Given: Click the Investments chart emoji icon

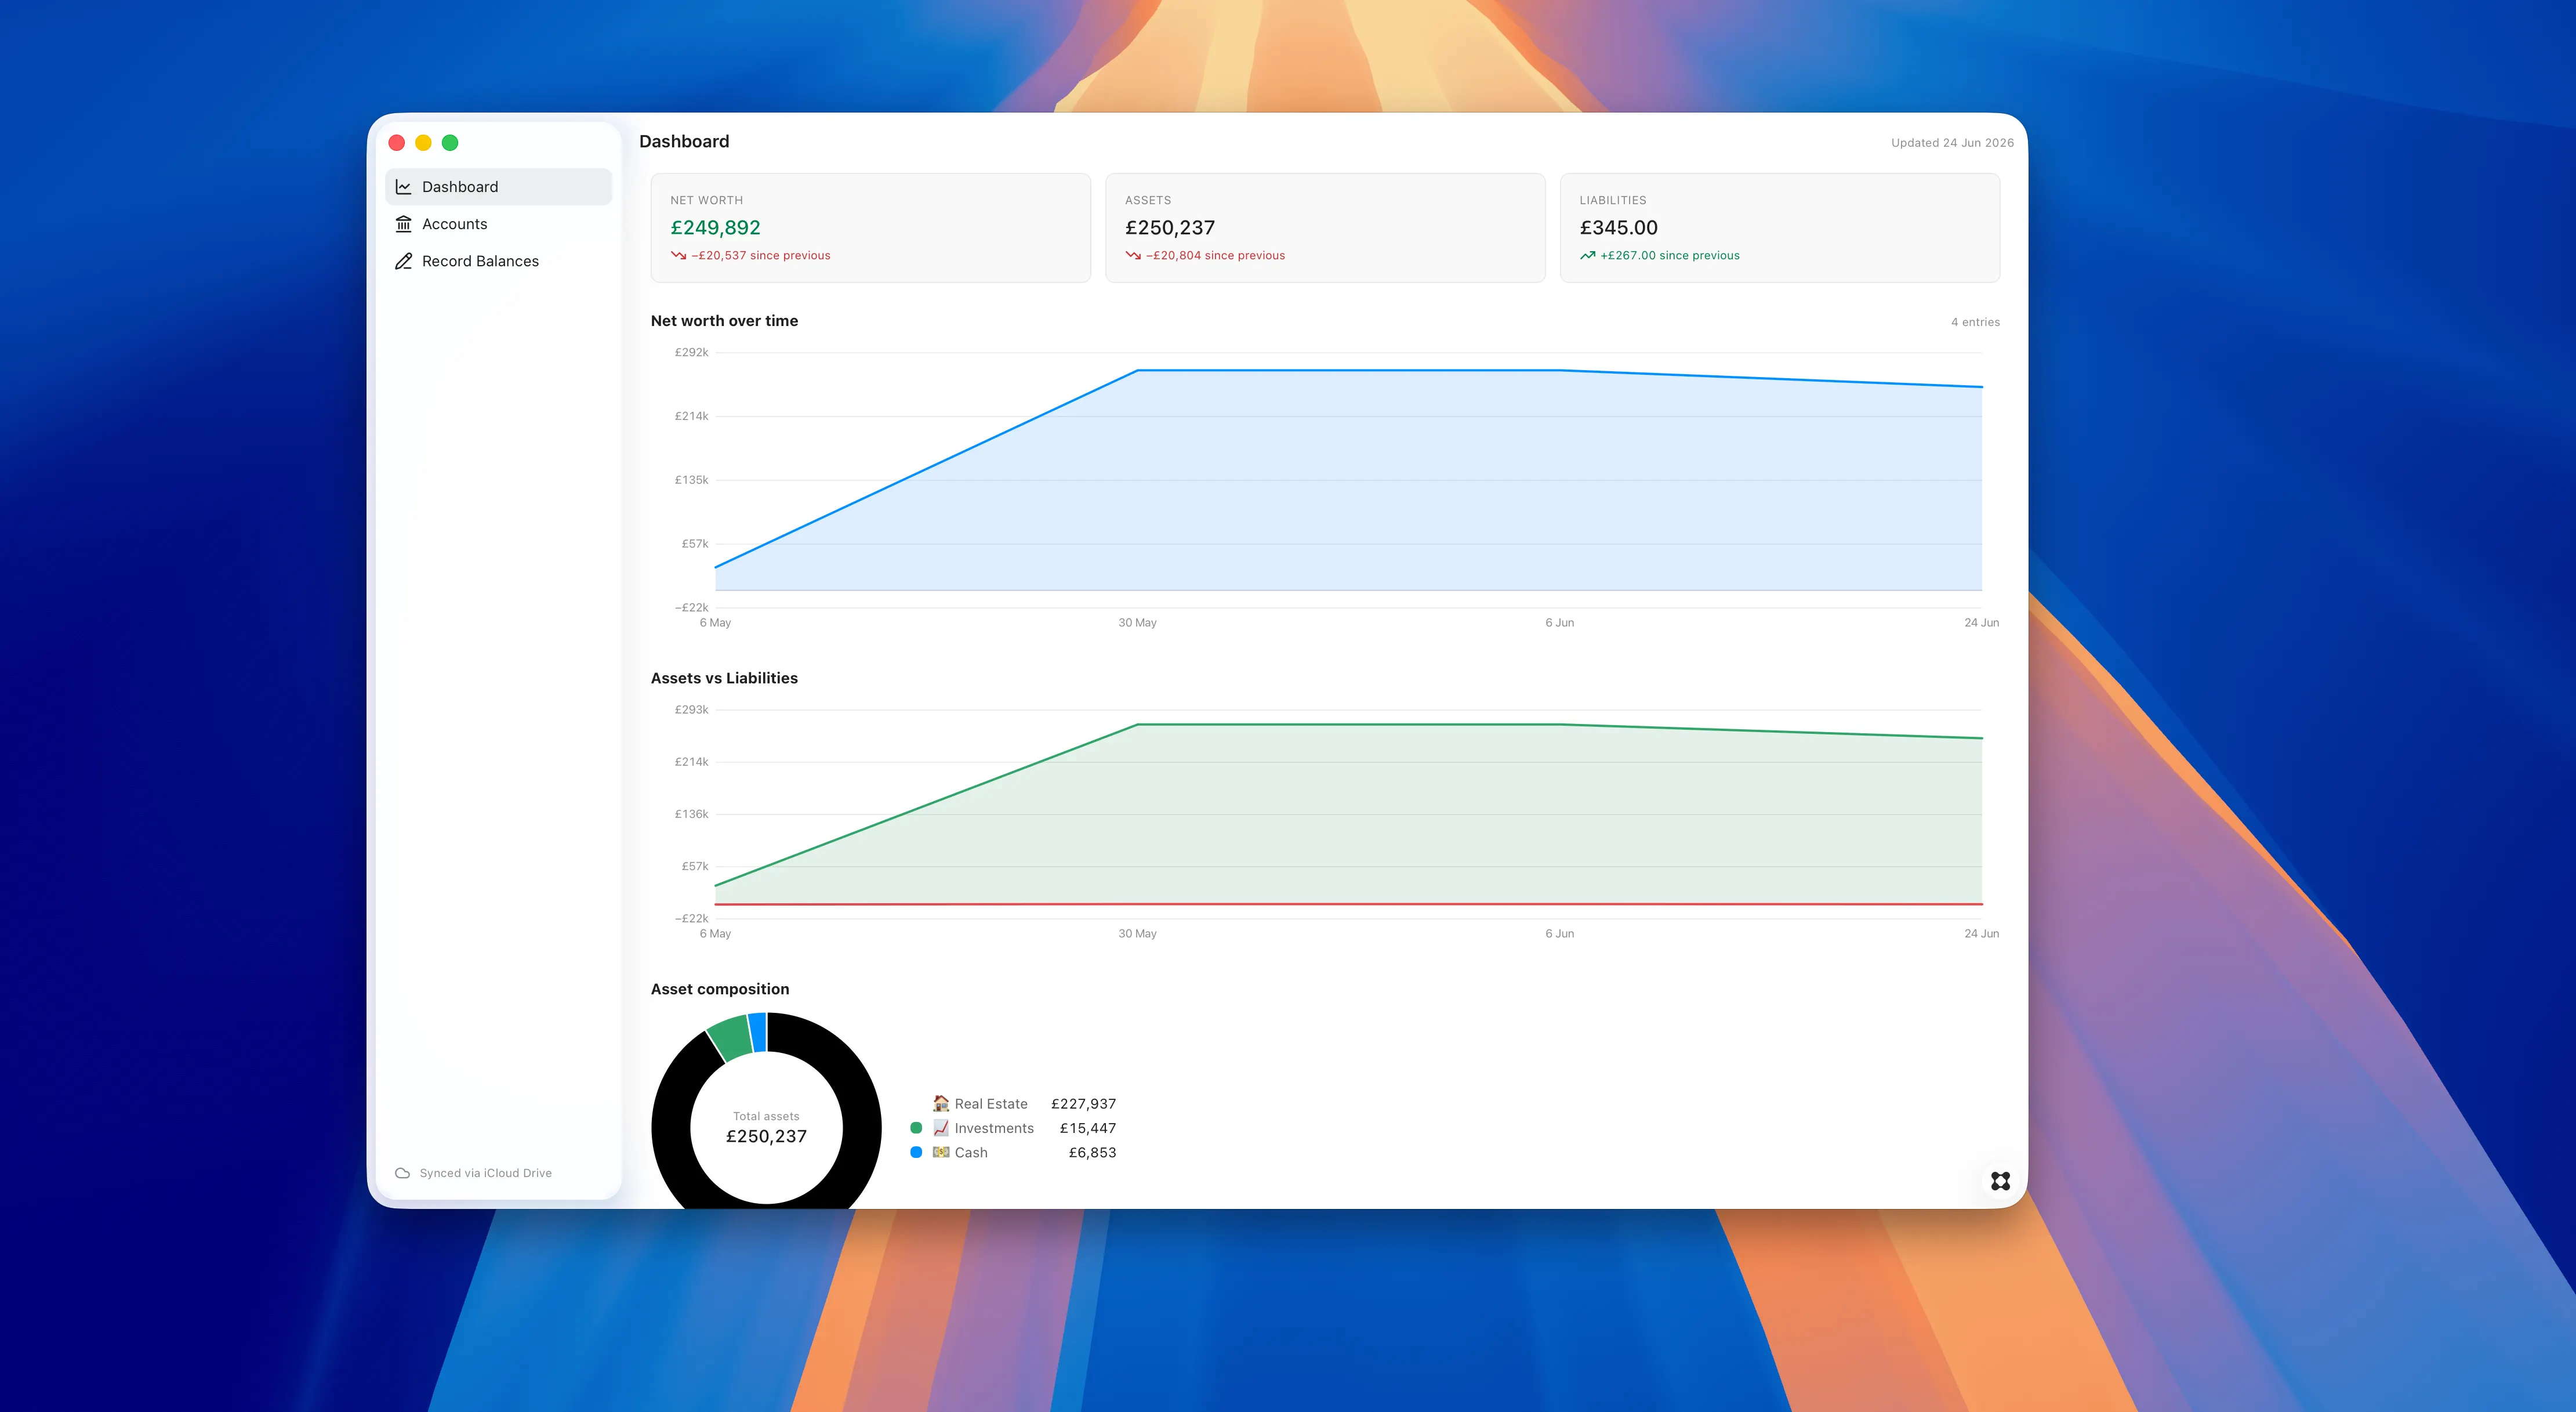Looking at the screenshot, I should (x=941, y=1128).
